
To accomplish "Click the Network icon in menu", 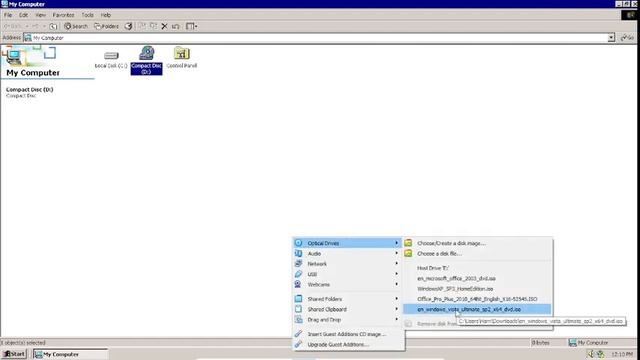I will [298, 264].
